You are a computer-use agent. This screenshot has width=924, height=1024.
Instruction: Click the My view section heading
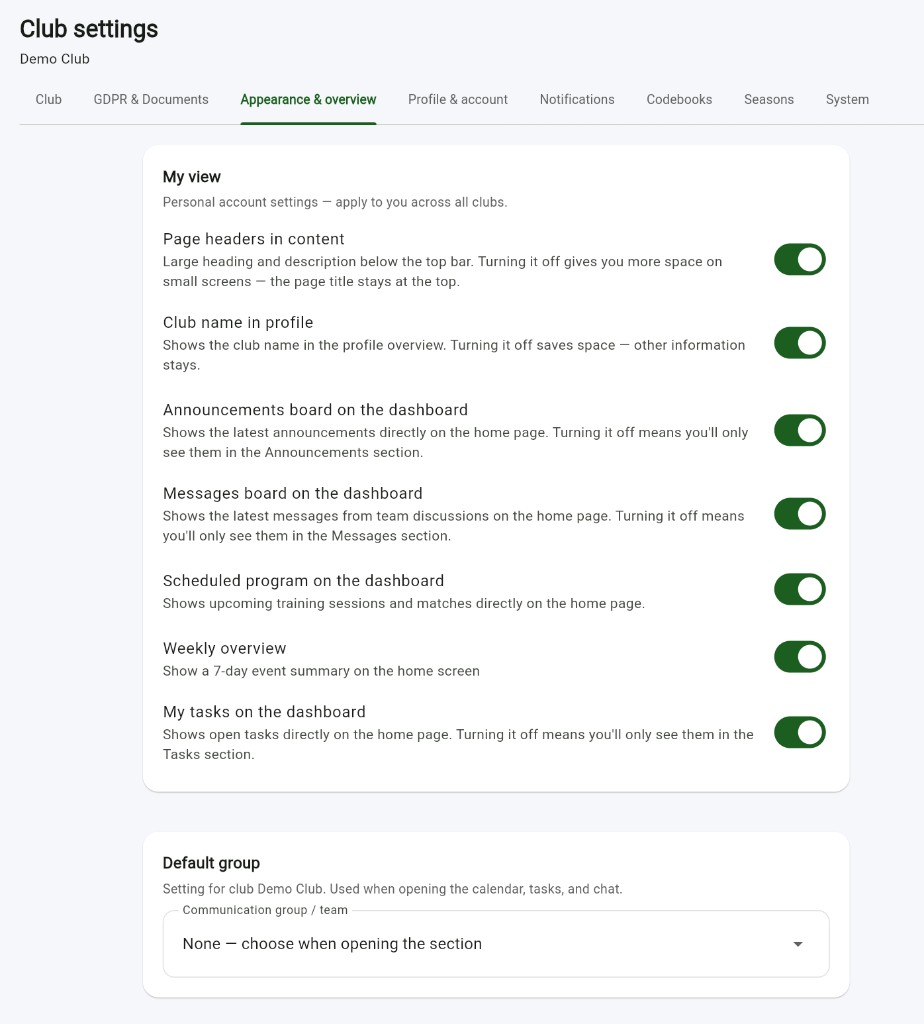191,177
